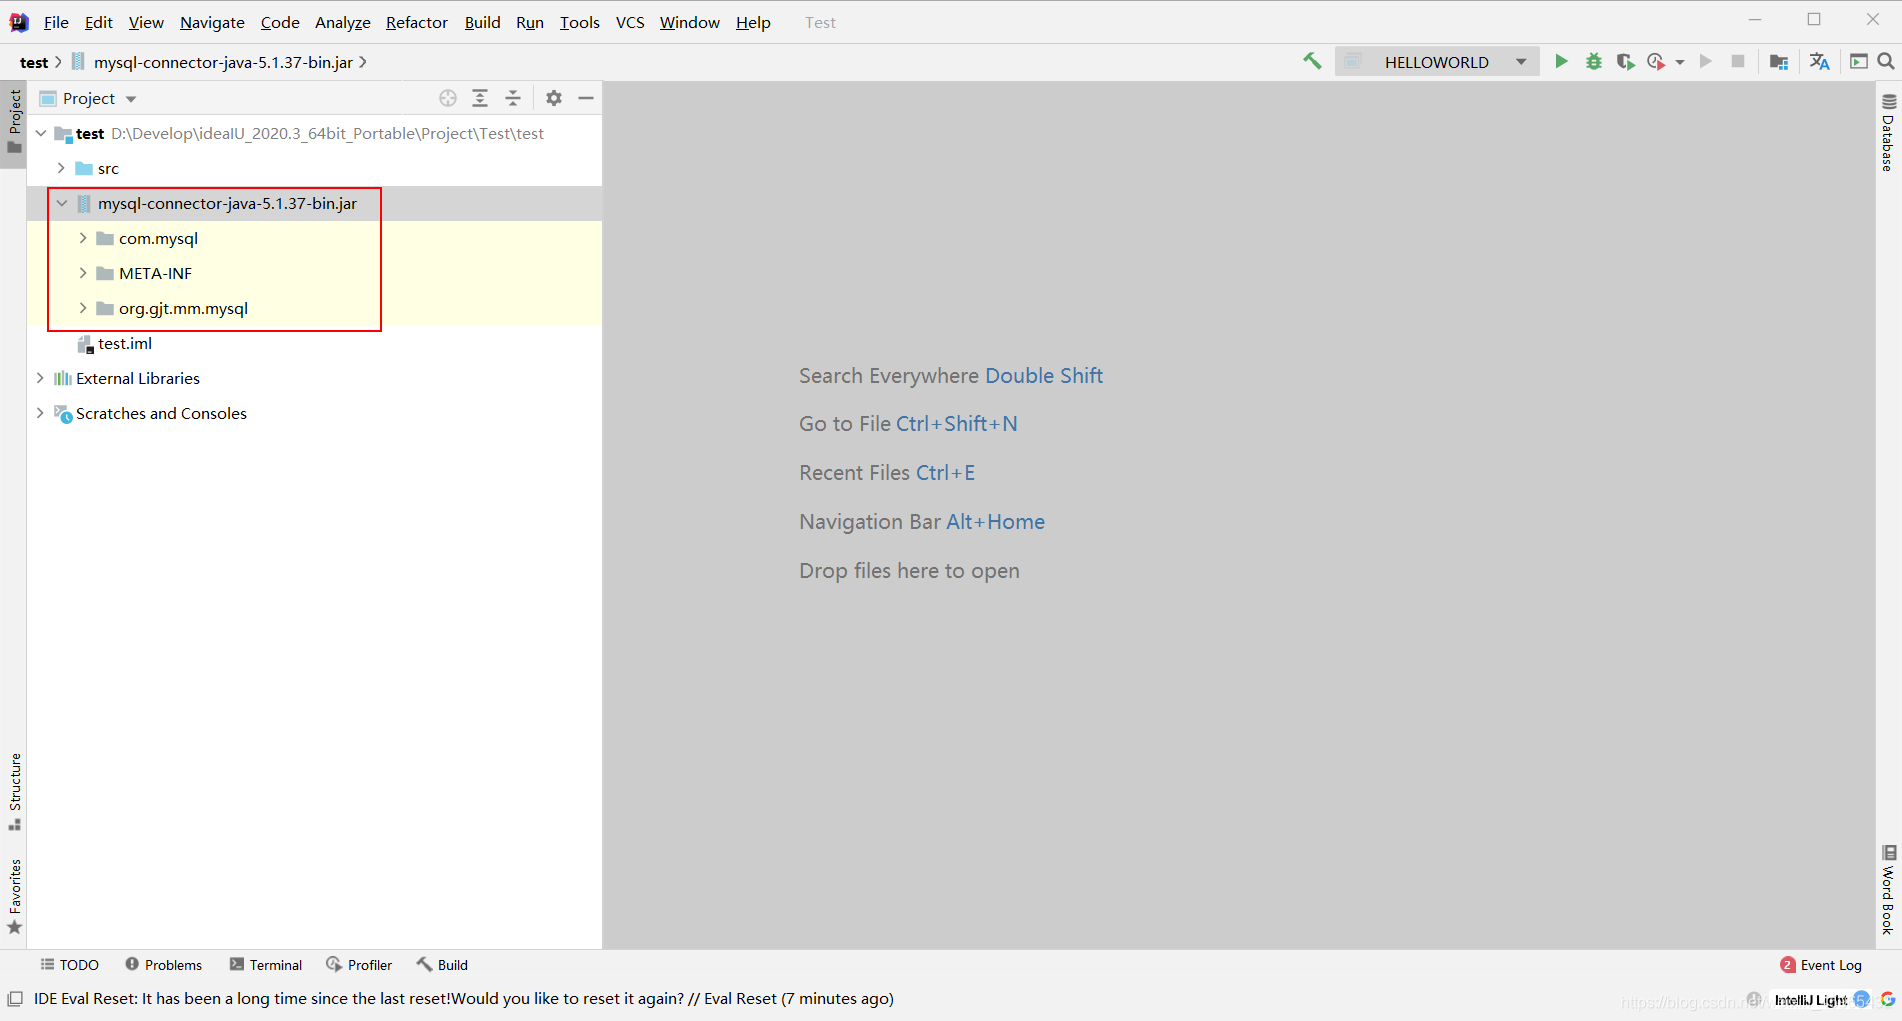This screenshot has height=1021, width=1902.
Task: Open Search Everywhere magnifier icon
Action: coord(1886,62)
